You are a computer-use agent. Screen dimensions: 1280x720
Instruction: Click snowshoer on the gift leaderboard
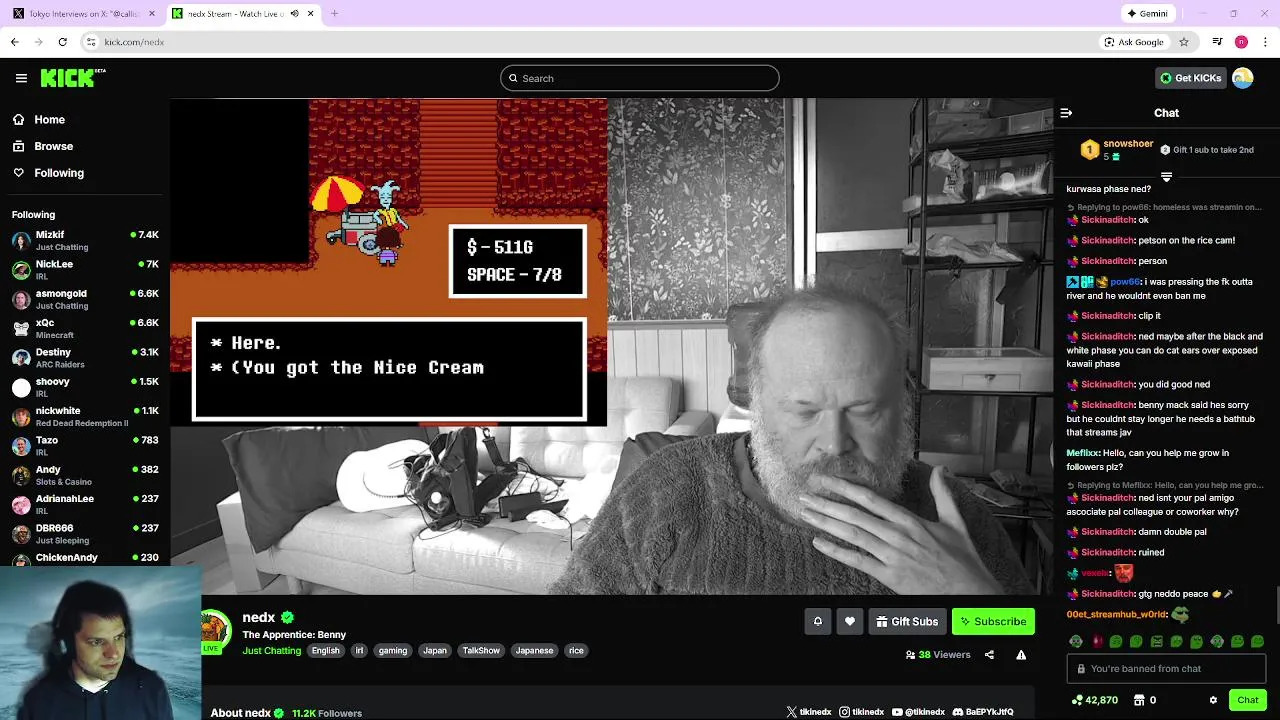[1128, 144]
